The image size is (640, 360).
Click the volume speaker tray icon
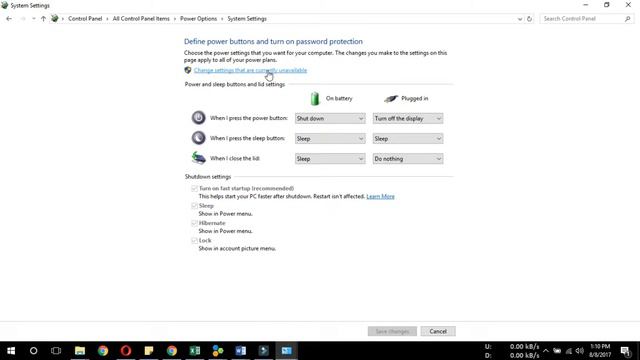coord(580,351)
